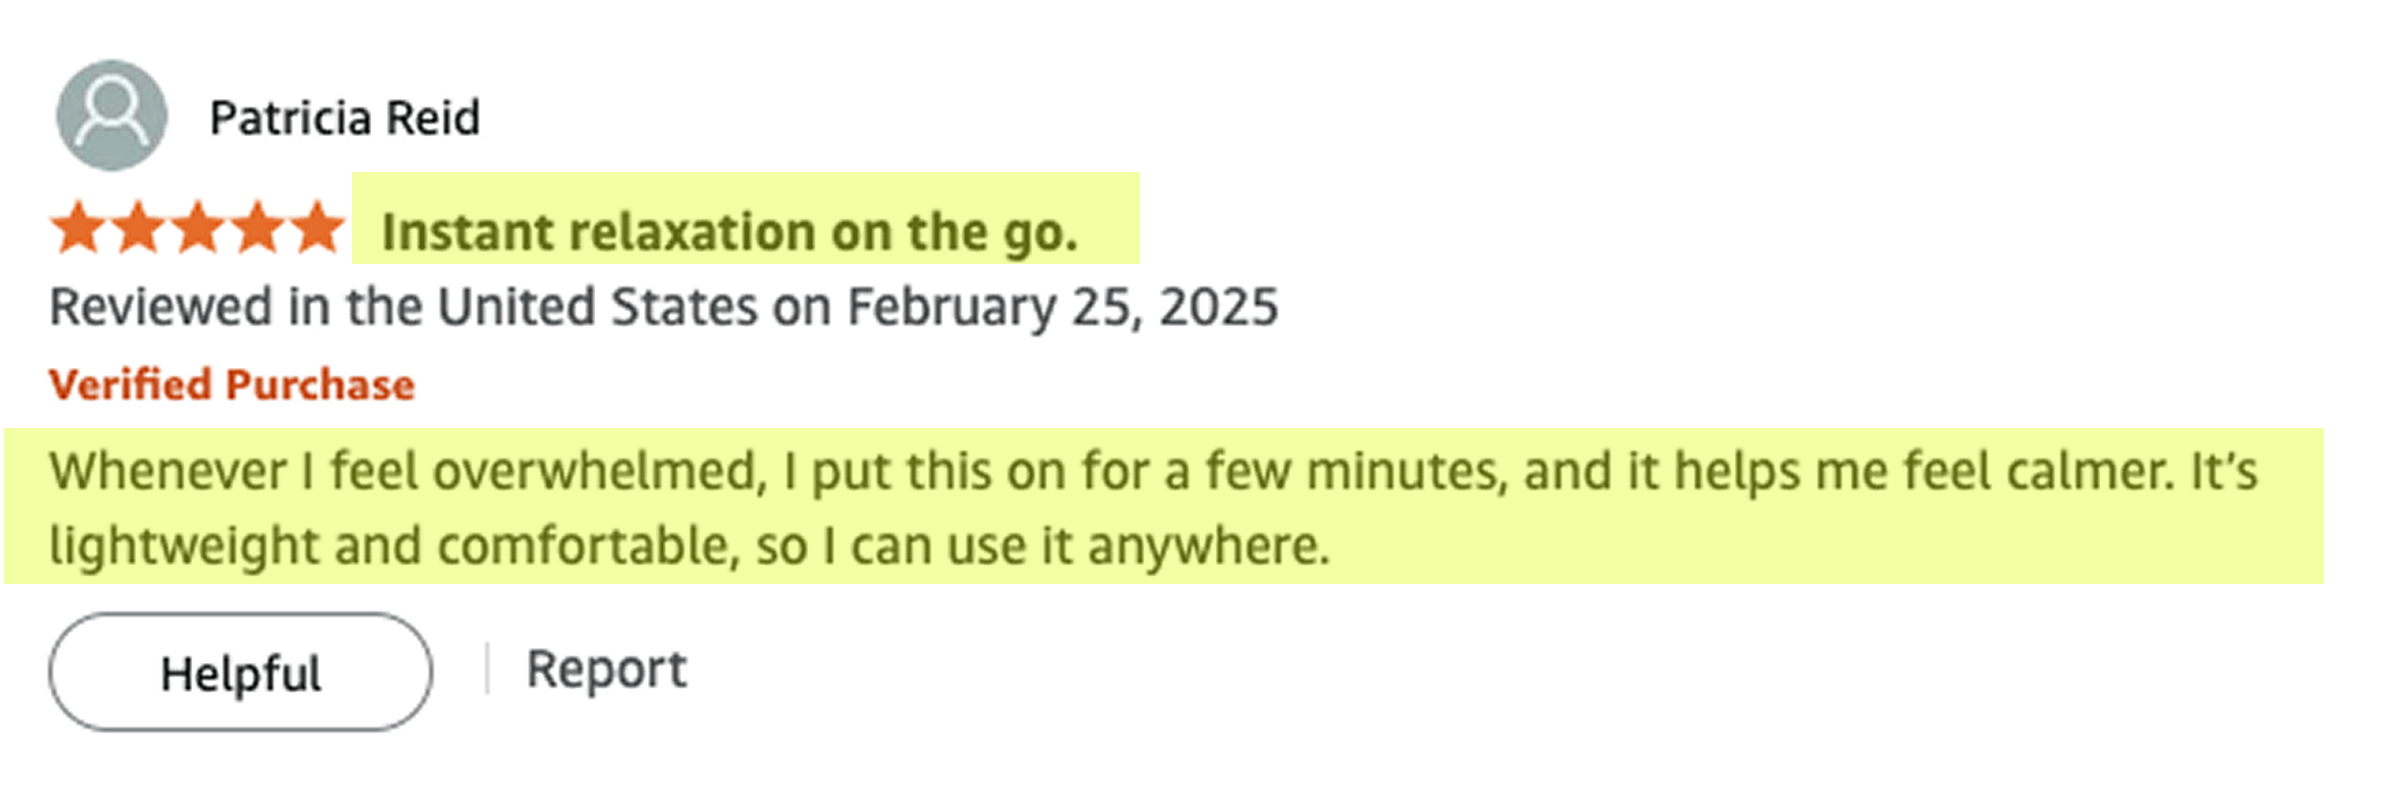This screenshot has height=788, width=2394.
Task: Click the word 'February 25, 2025' in the date
Action: click(x=1063, y=307)
